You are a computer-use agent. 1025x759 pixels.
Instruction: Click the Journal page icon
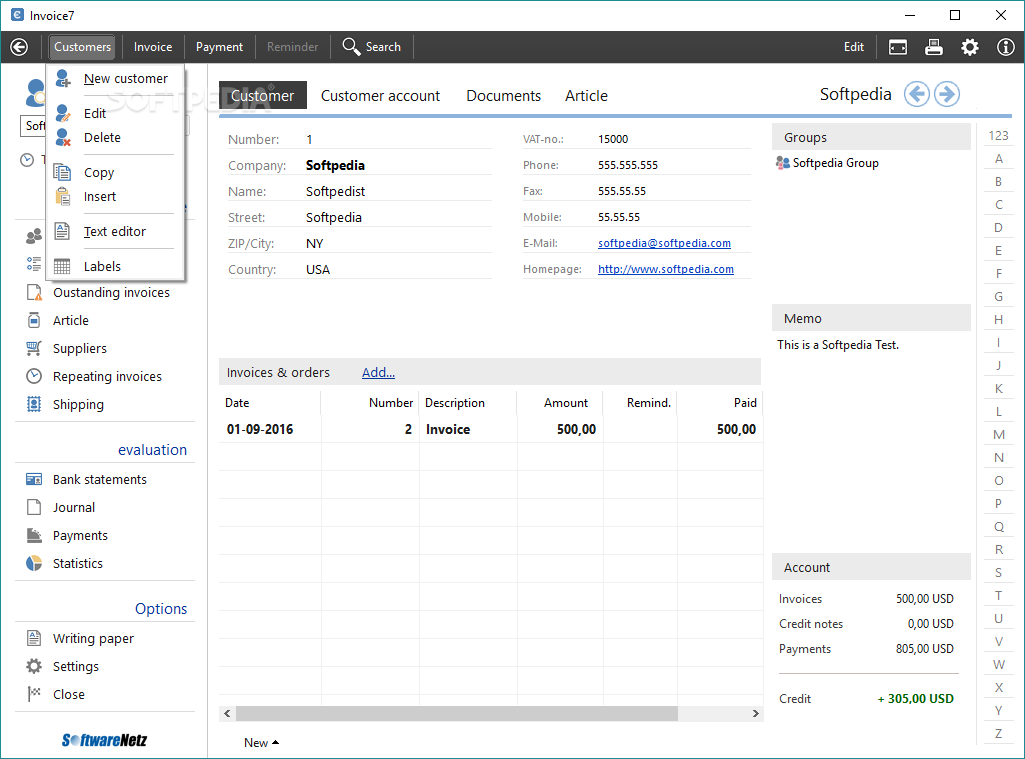pyautogui.click(x=34, y=507)
